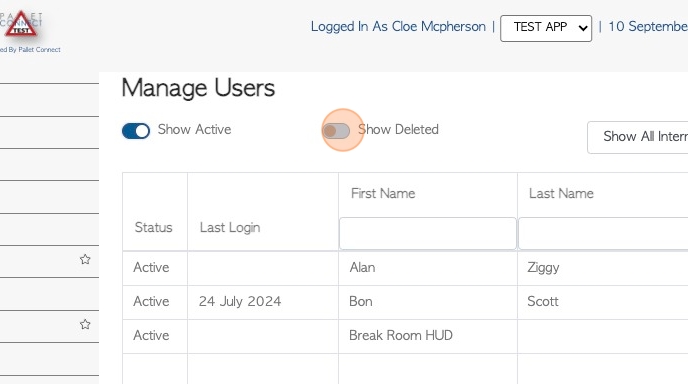Toggle the Show Deleted switch
Image resolution: width=688 pixels, height=384 pixels.
click(336, 131)
